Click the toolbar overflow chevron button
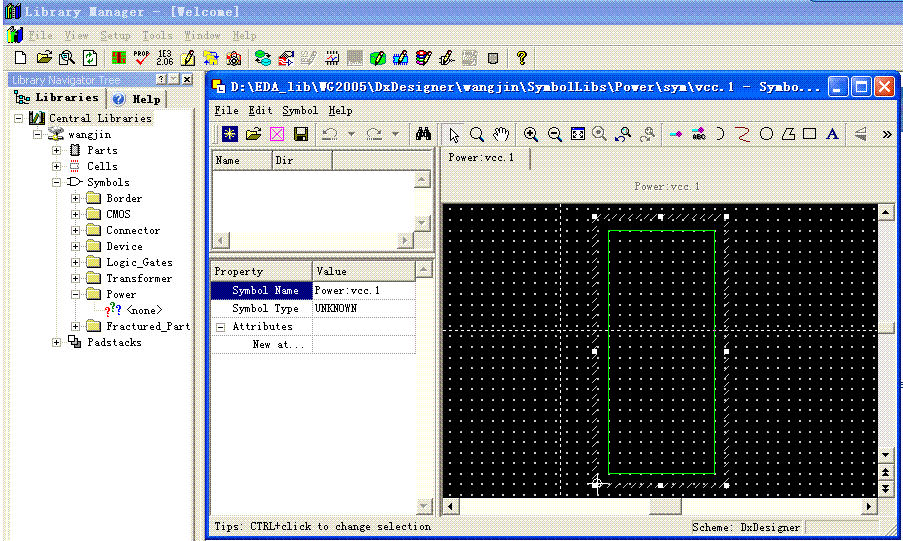The image size is (903, 541). click(886, 134)
